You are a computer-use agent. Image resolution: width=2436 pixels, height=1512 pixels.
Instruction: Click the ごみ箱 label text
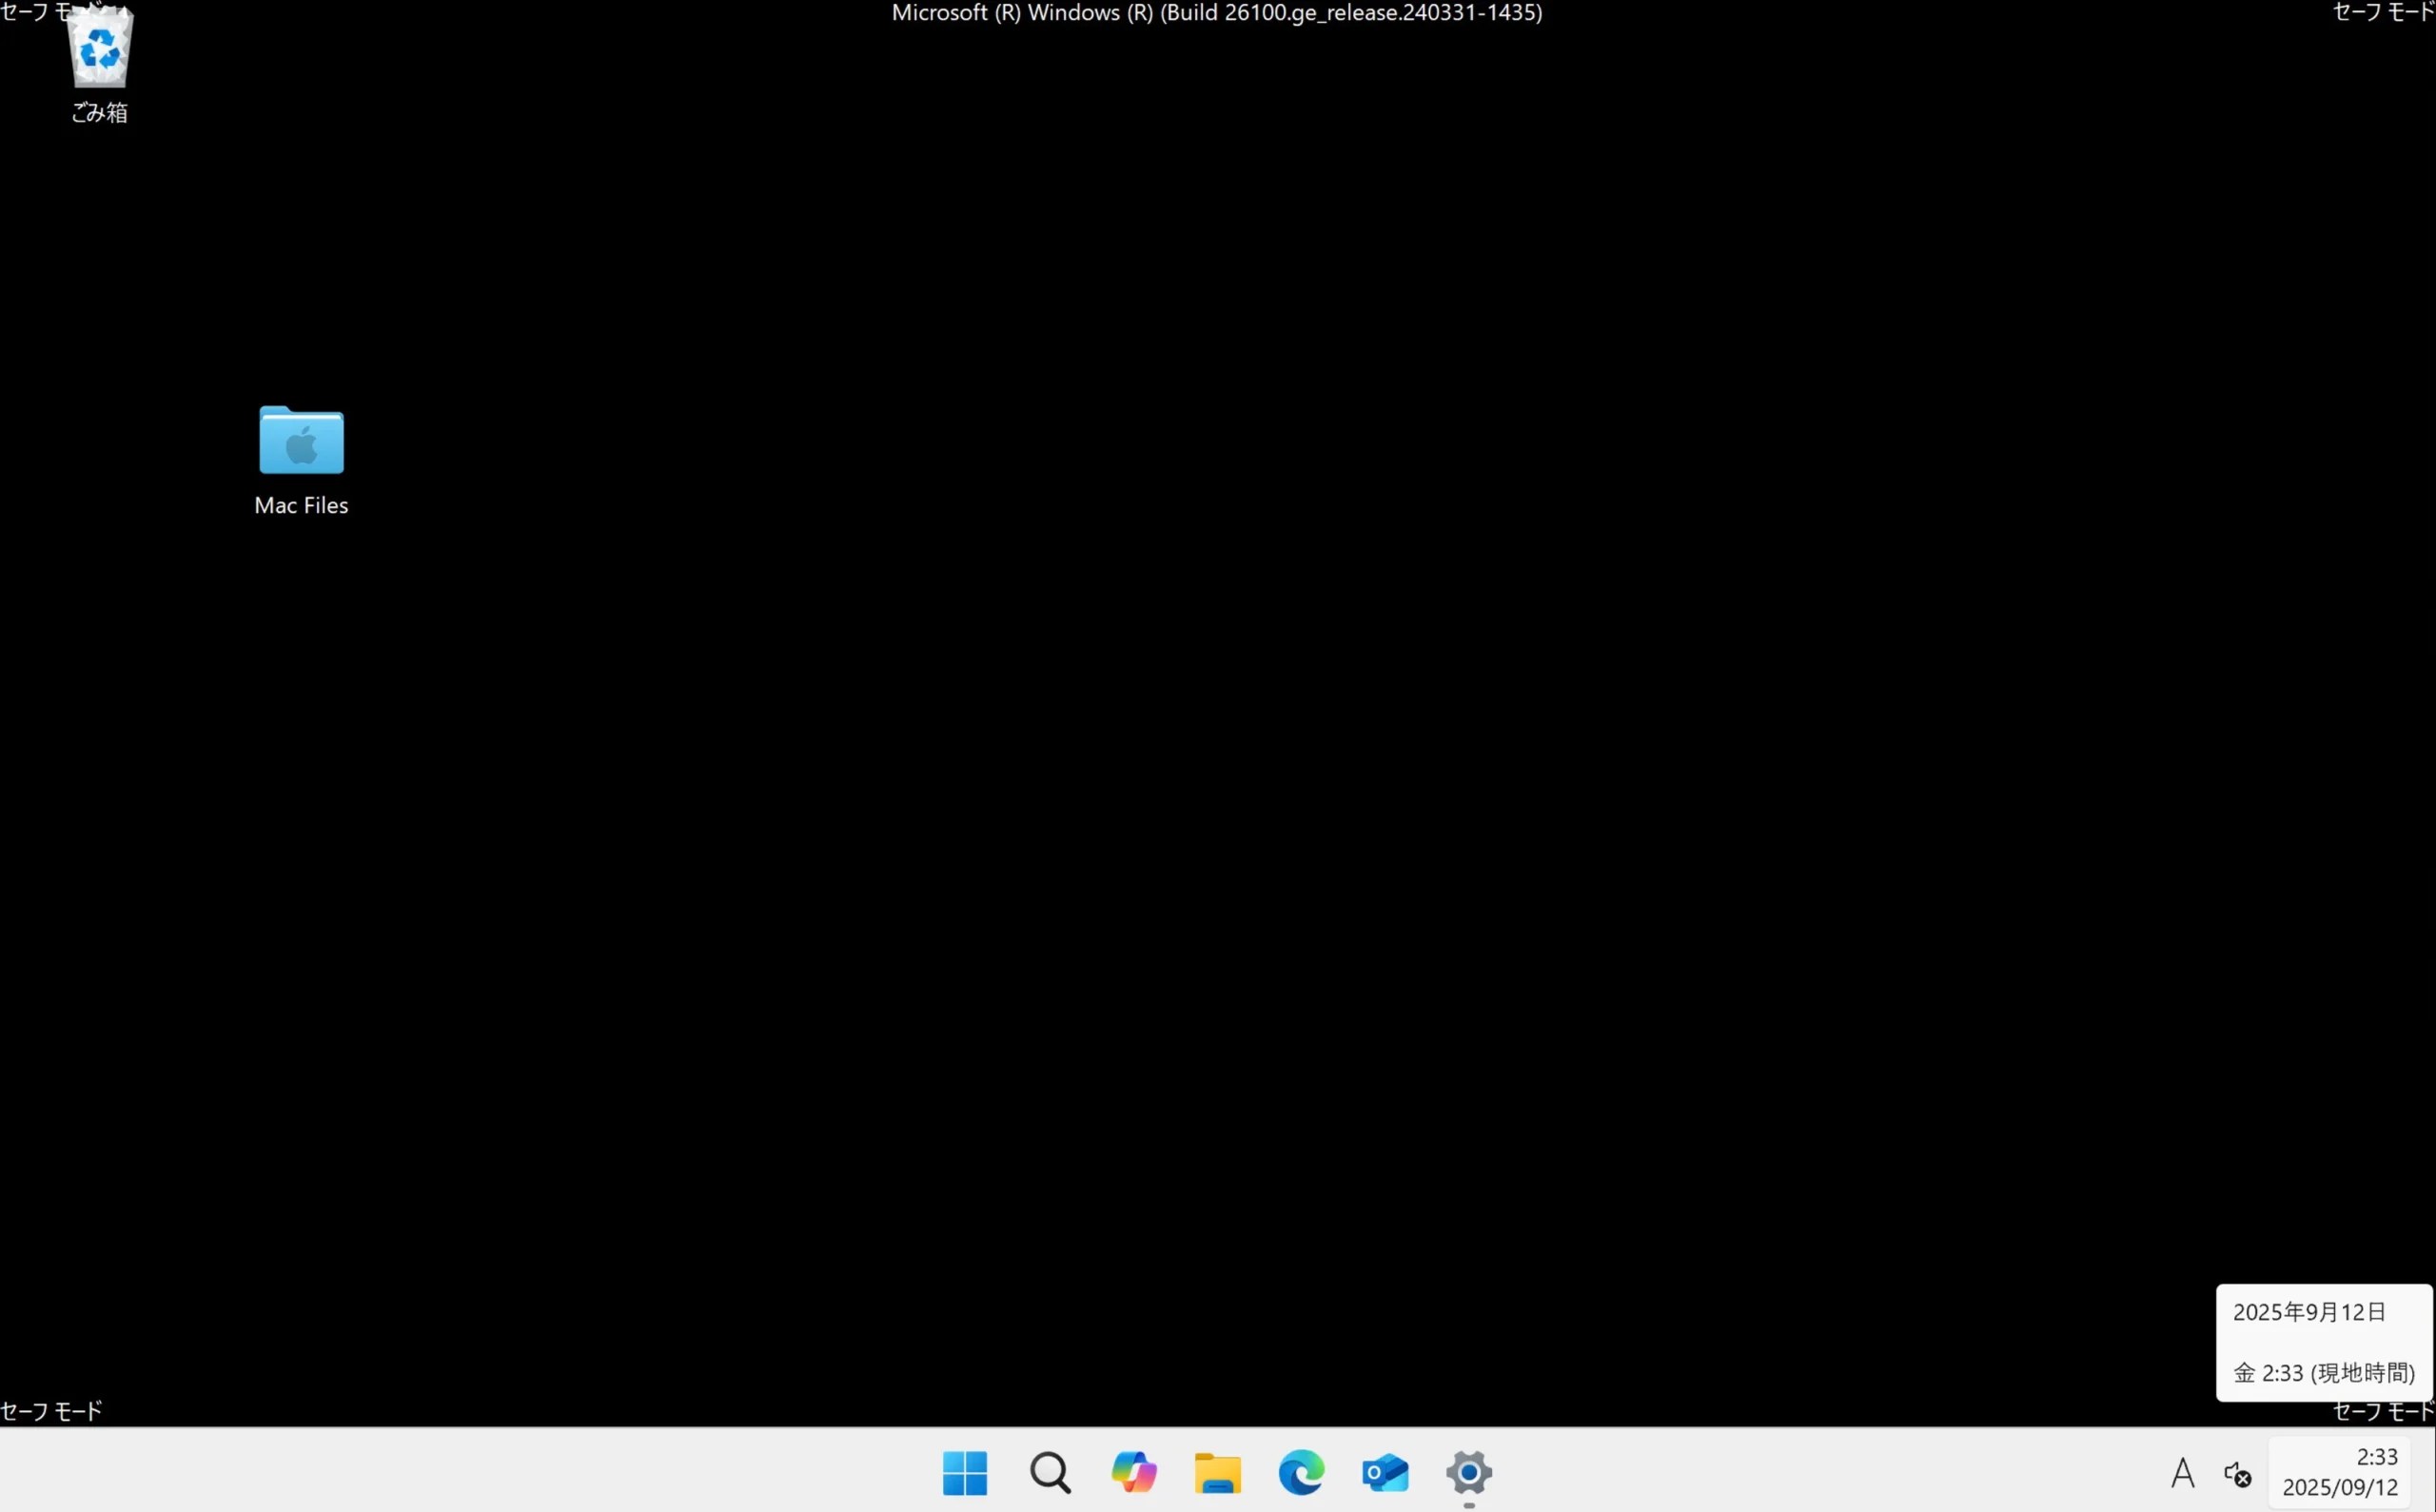99,113
